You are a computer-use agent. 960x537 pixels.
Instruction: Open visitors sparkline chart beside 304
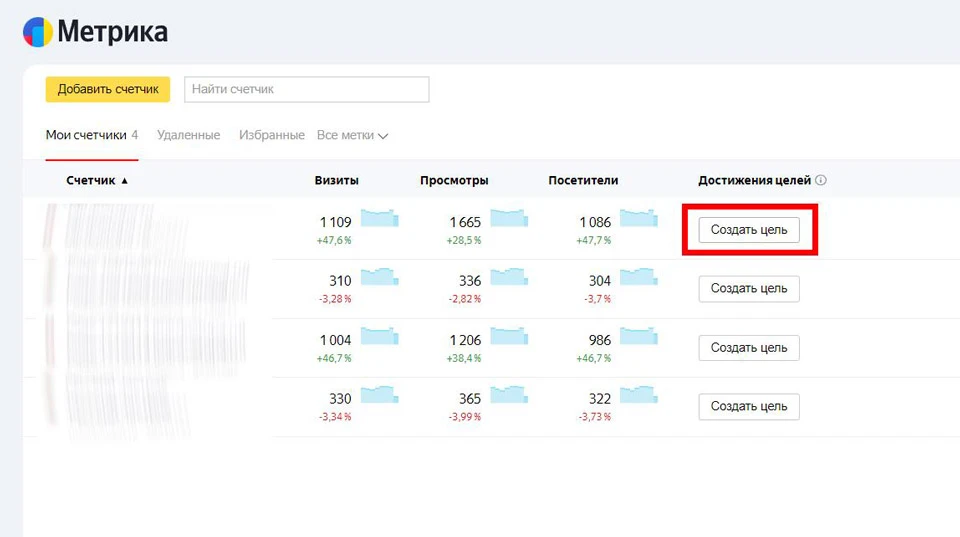(639, 277)
